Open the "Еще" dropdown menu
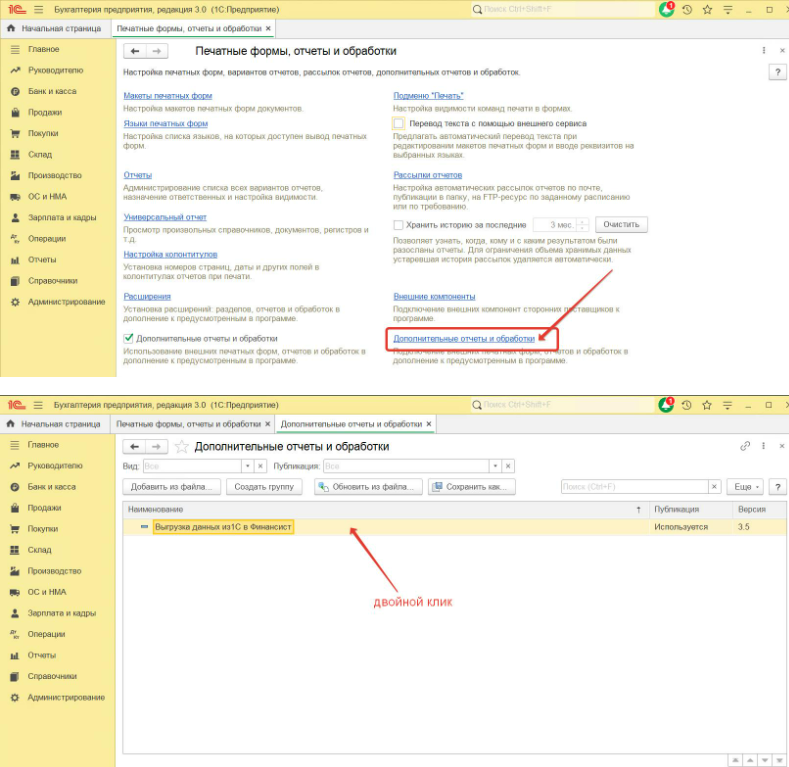The height and width of the screenshot is (767, 789). [x=744, y=487]
